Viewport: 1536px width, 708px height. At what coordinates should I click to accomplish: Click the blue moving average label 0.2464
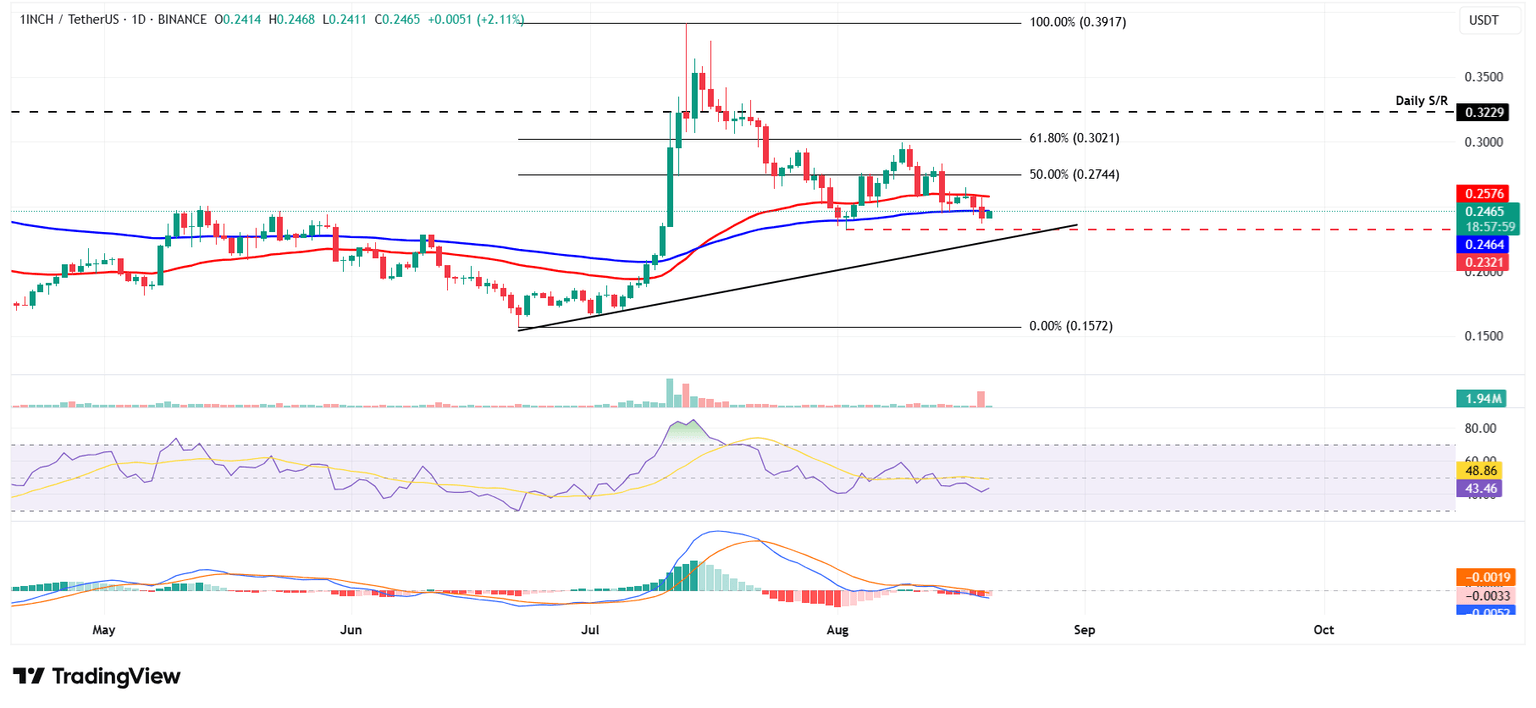[x=1486, y=245]
